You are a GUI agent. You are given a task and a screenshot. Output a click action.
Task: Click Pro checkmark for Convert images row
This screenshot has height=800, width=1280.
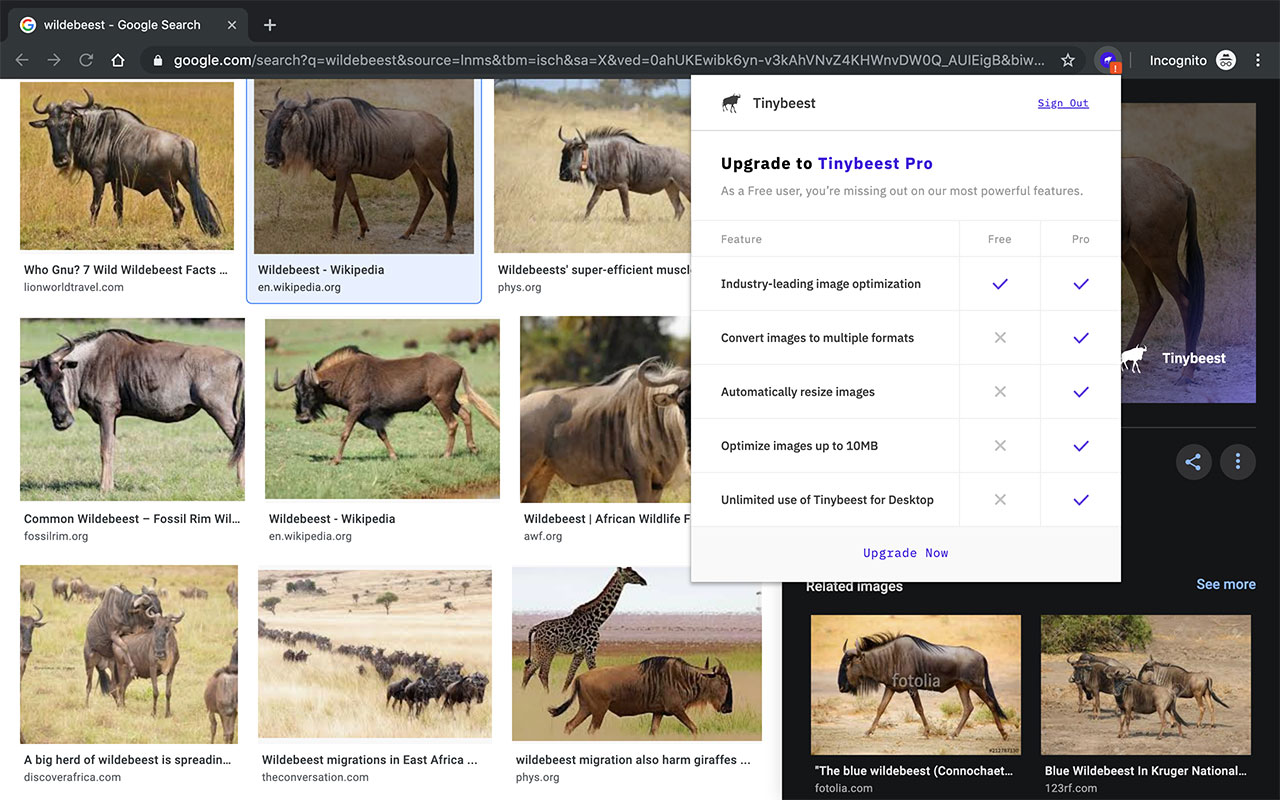click(x=1080, y=338)
